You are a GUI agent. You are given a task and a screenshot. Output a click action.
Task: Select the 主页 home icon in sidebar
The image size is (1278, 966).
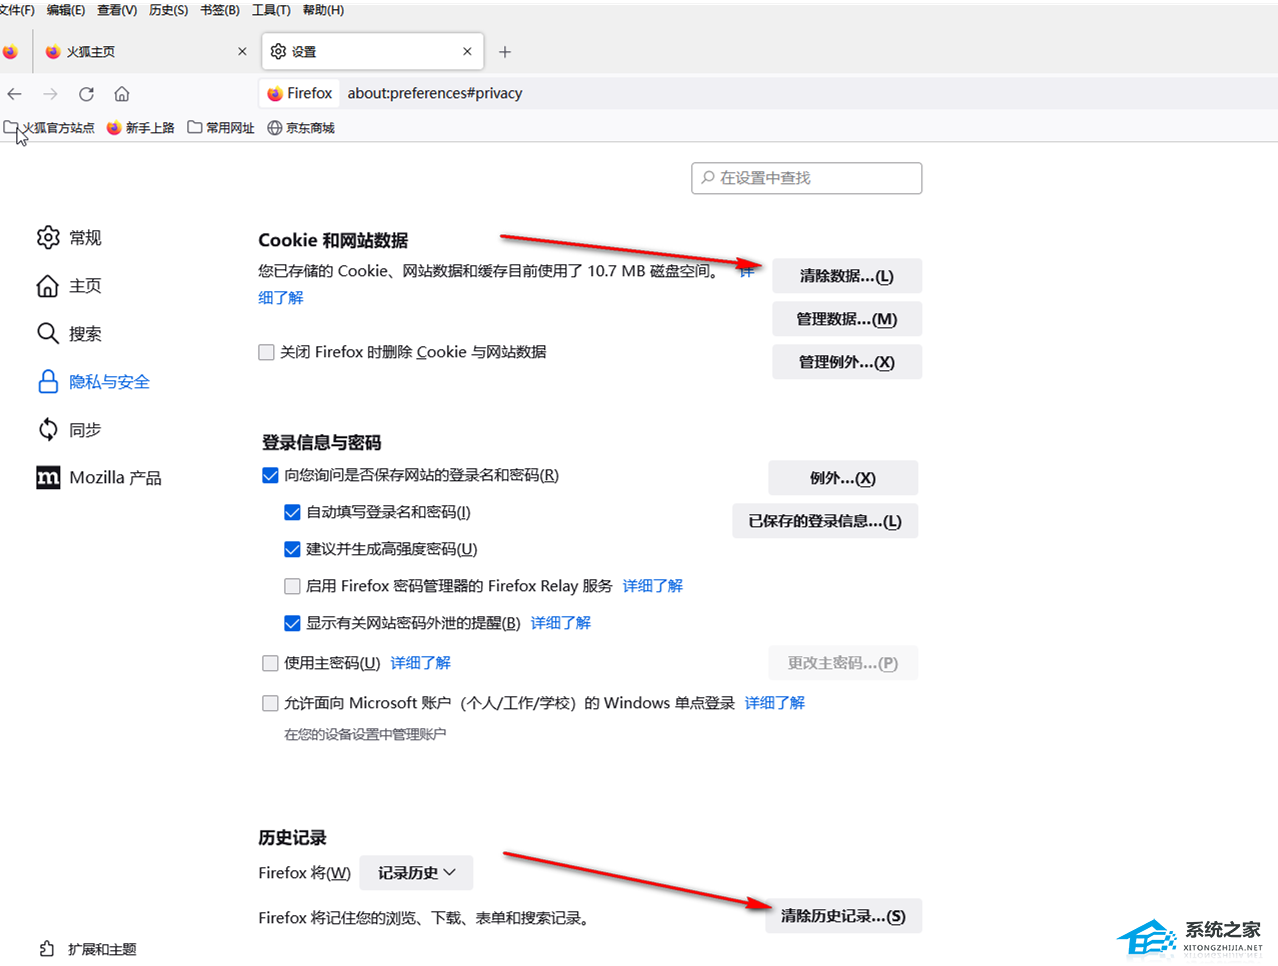[47, 285]
